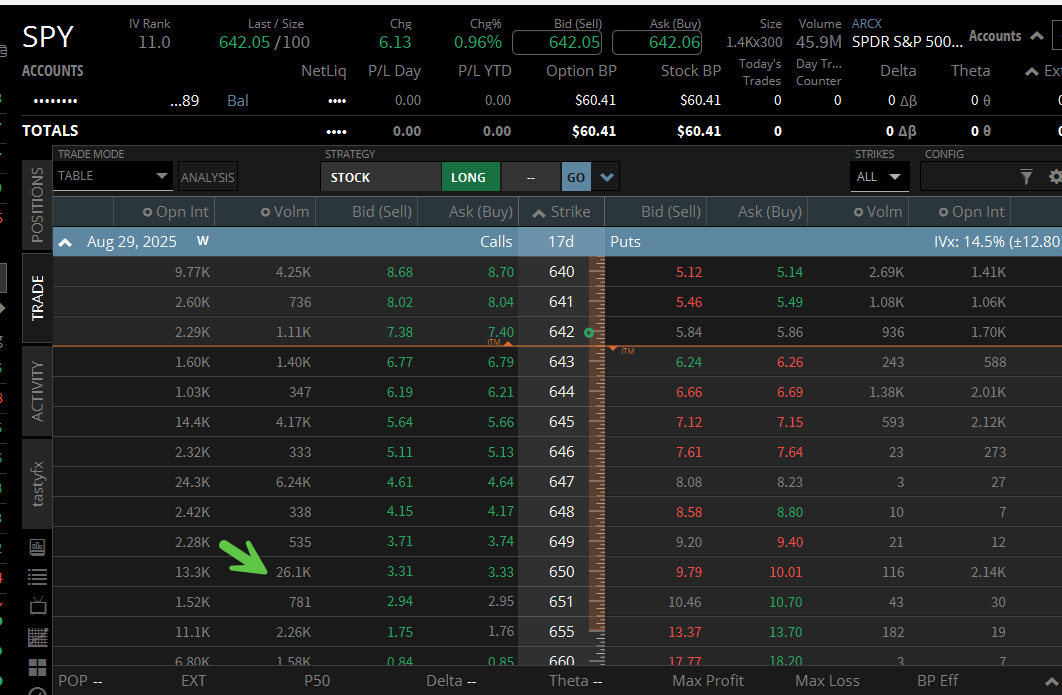Image resolution: width=1062 pixels, height=695 pixels.
Task: Switch to the ACTIVITY tab
Action: (x=37, y=390)
